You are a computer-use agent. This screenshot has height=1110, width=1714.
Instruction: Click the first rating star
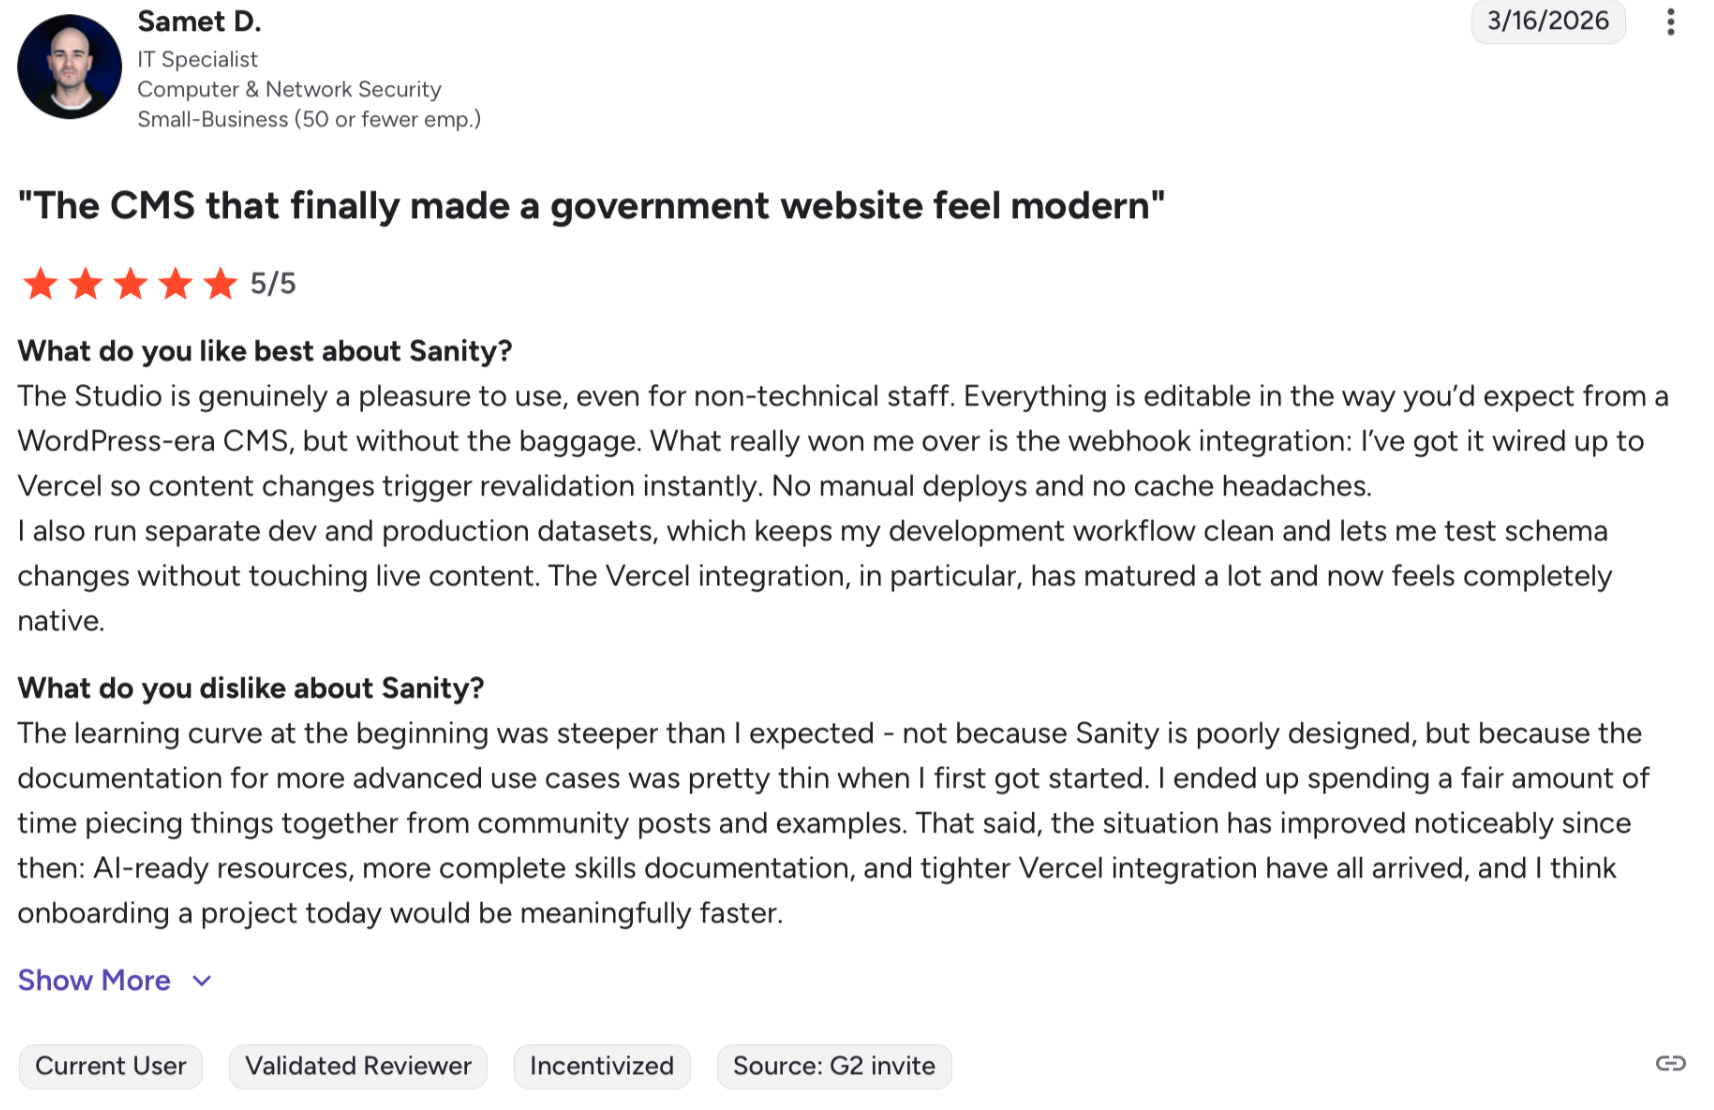point(41,284)
